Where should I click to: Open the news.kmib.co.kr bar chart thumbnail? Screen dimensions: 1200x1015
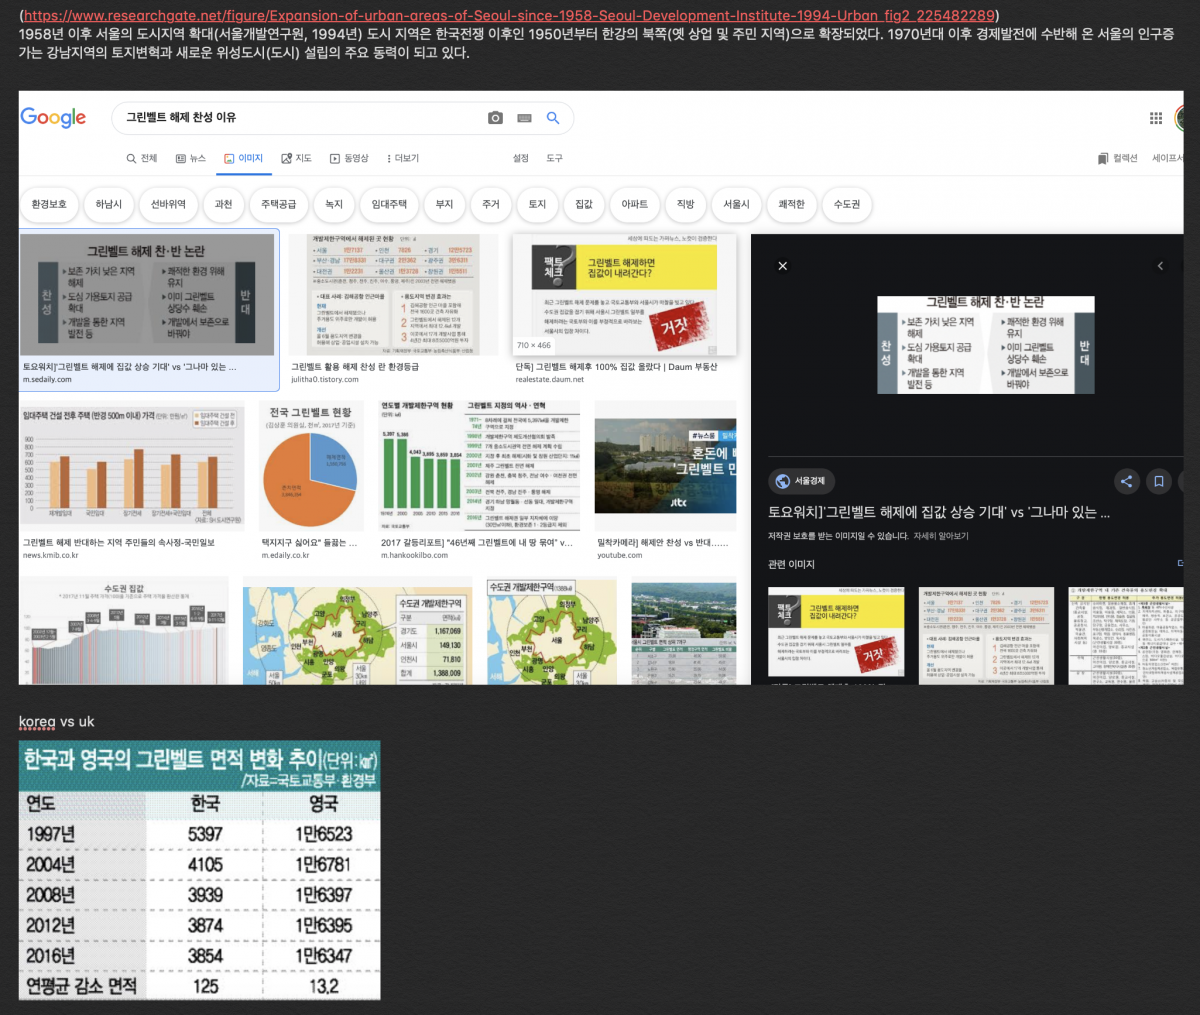click(x=132, y=466)
